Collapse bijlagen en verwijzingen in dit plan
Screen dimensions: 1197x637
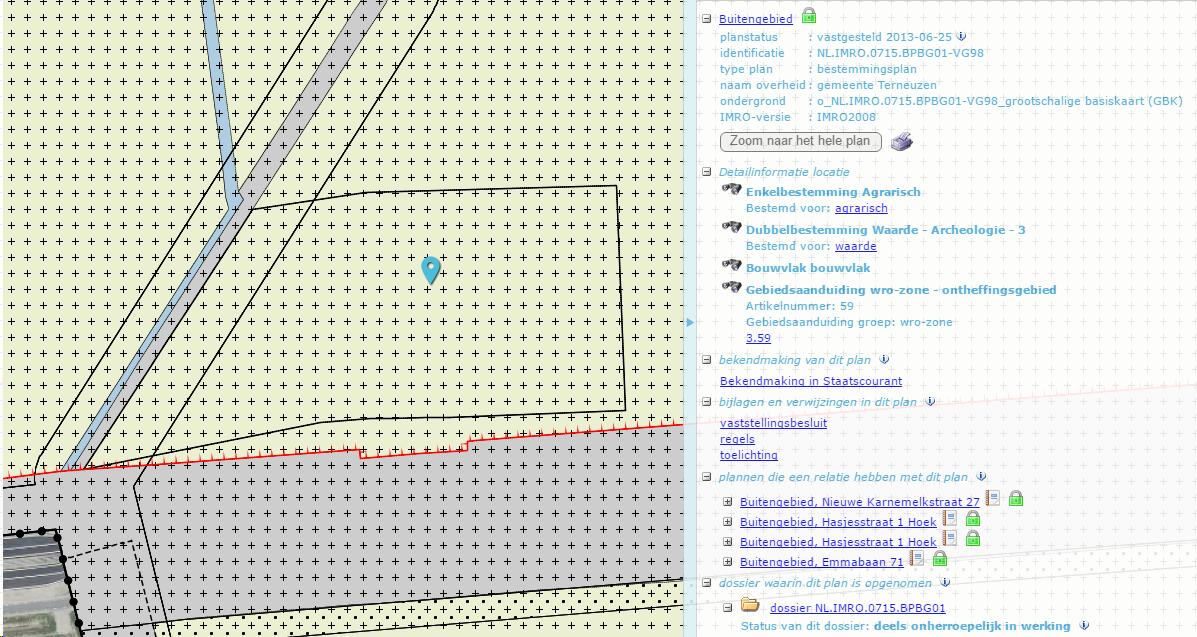707,402
